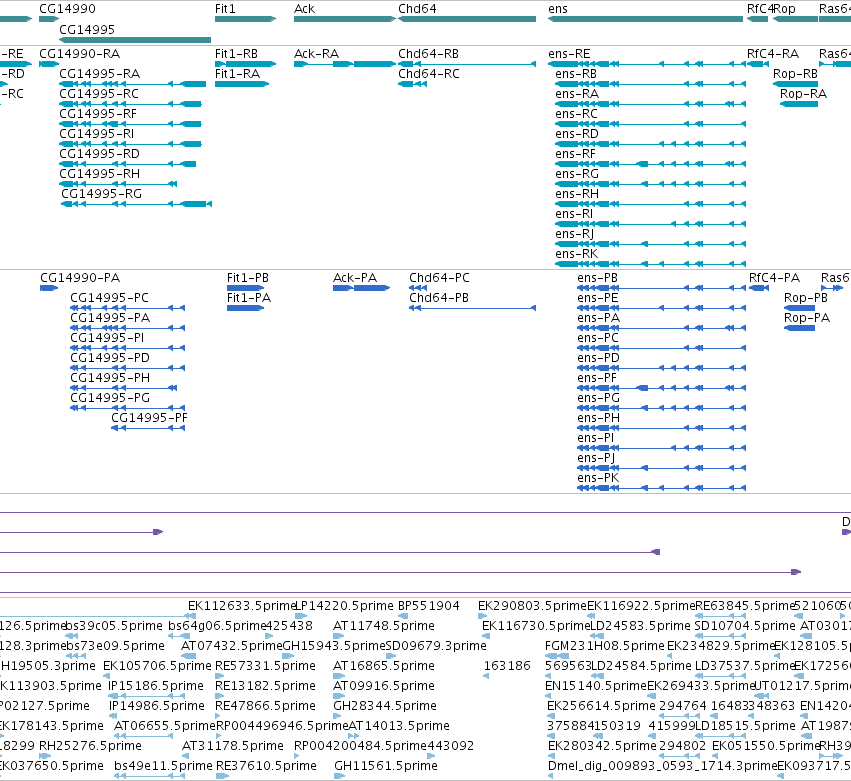Select the CG14995-RC transcript label
Image resolution: width=851 pixels, height=781 pixels.
(99, 94)
